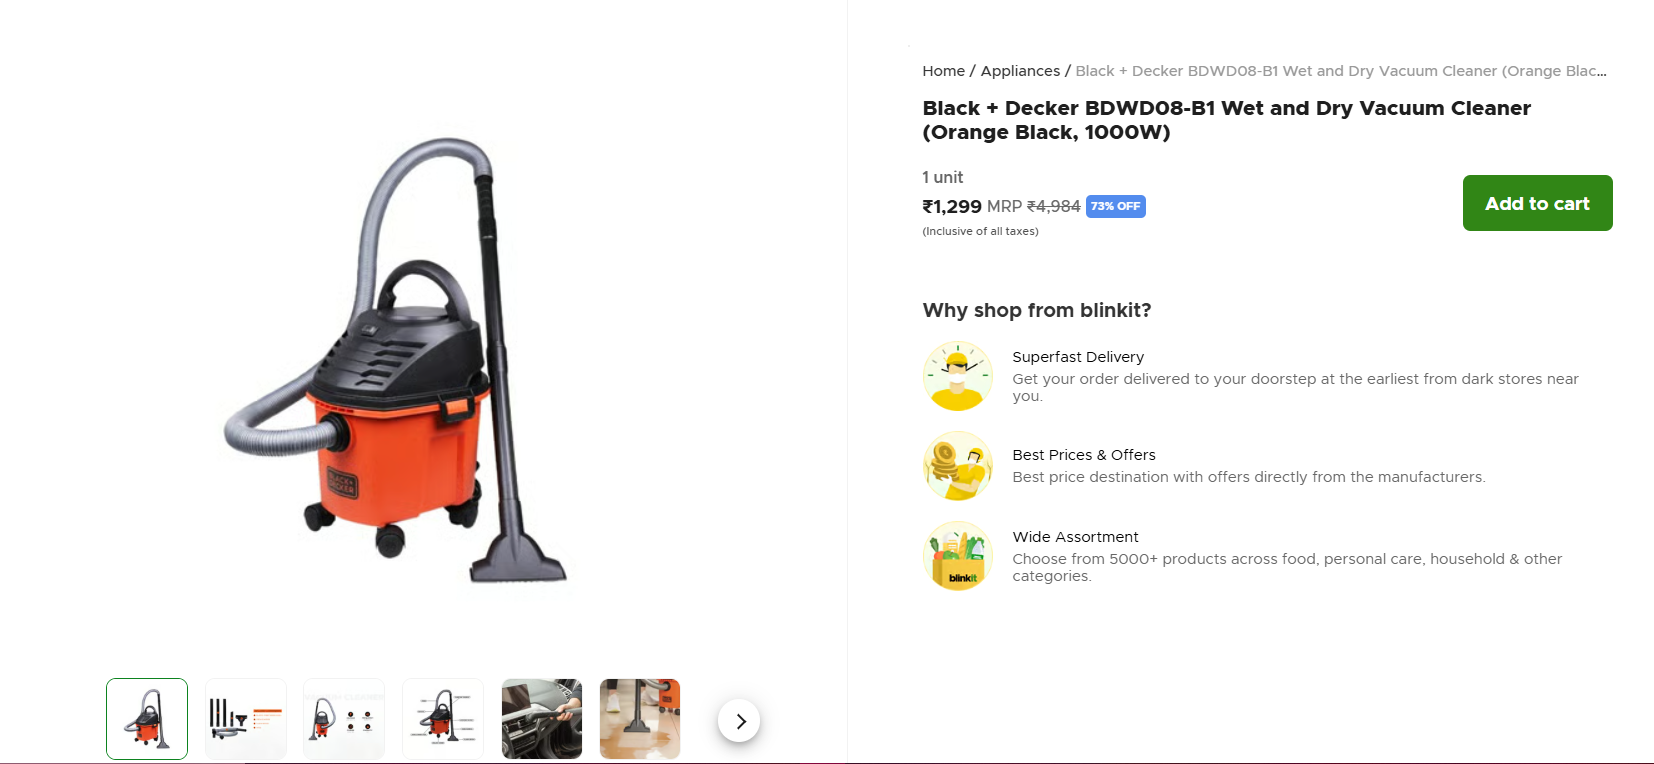Click the truncated product name breadcrumb

coord(1340,71)
